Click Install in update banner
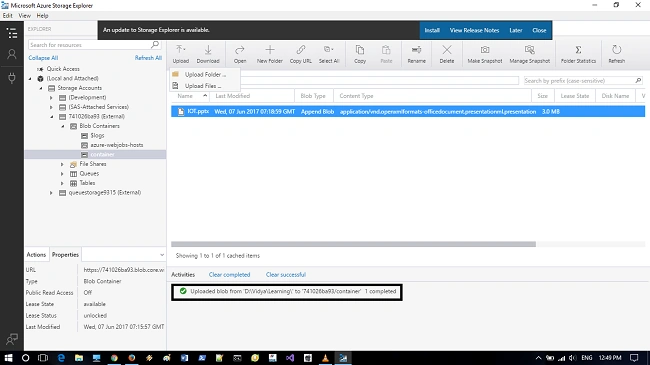Viewport: 650px width, 365px height. click(432, 30)
